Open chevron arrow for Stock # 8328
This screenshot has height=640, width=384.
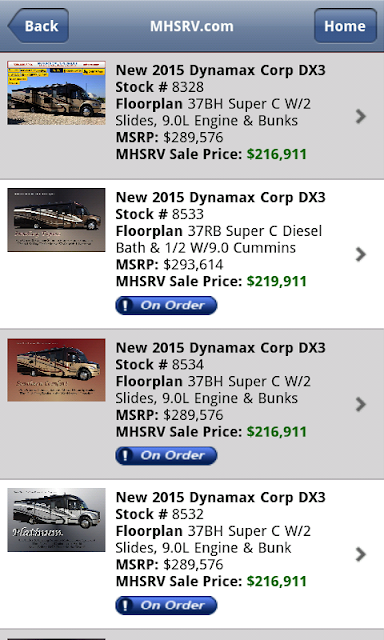[360, 116]
